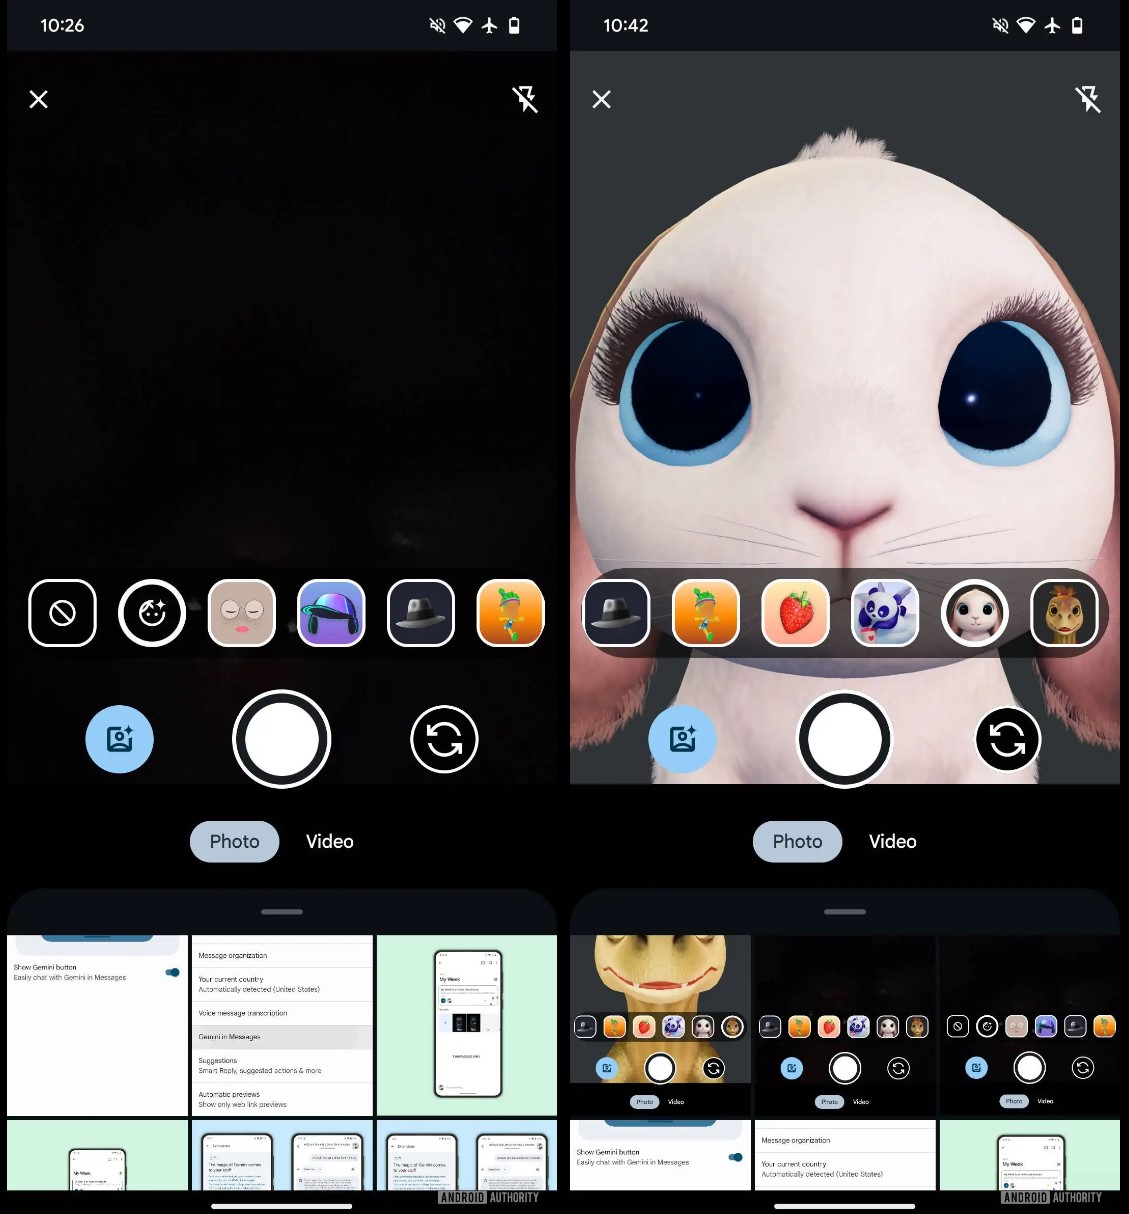Close the camera showing the dark preview
Image resolution: width=1129 pixels, height=1214 pixels.
pos(39,99)
